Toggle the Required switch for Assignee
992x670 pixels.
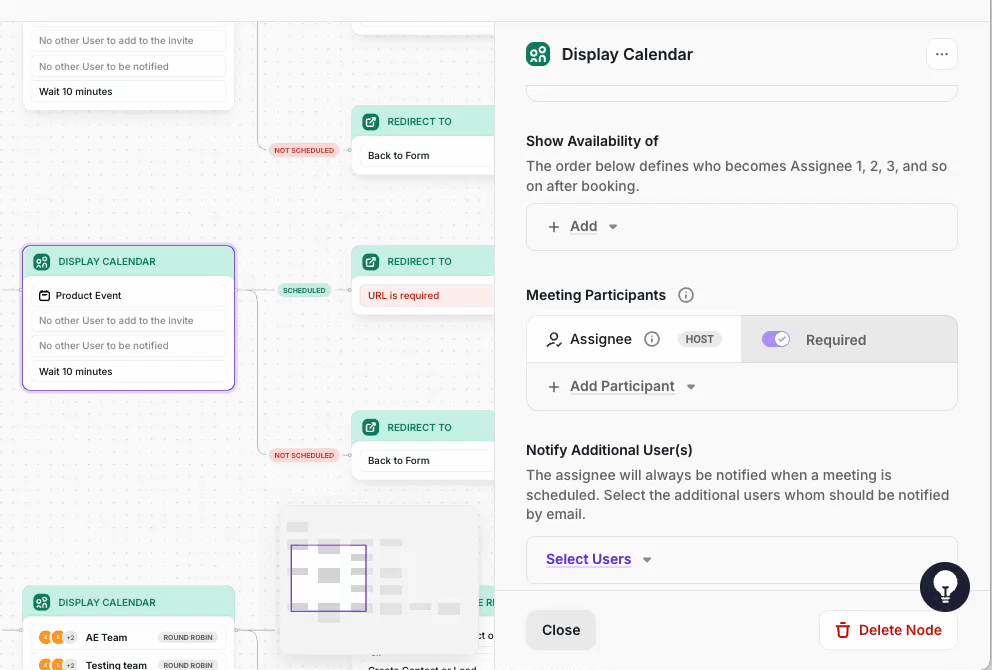tap(776, 339)
